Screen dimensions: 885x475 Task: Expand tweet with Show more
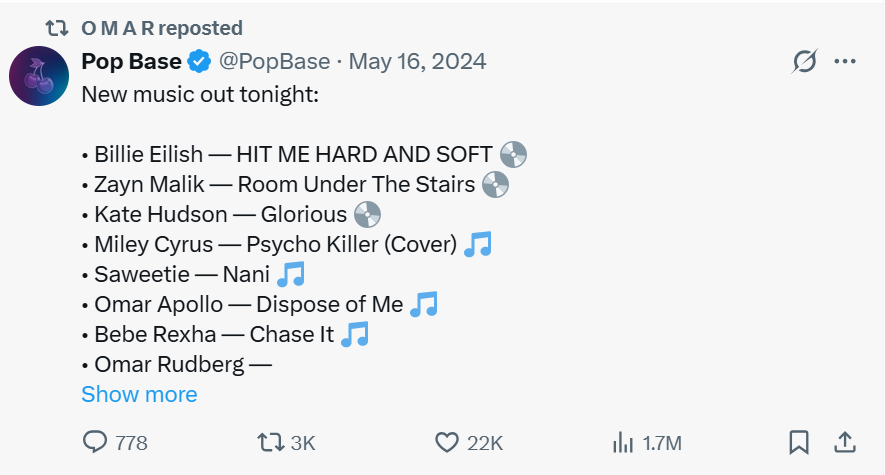(x=139, y=394)
